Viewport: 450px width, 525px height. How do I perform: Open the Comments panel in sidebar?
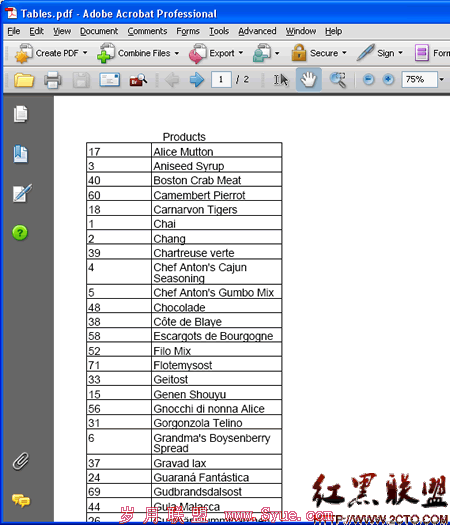(x=21, y=500)
